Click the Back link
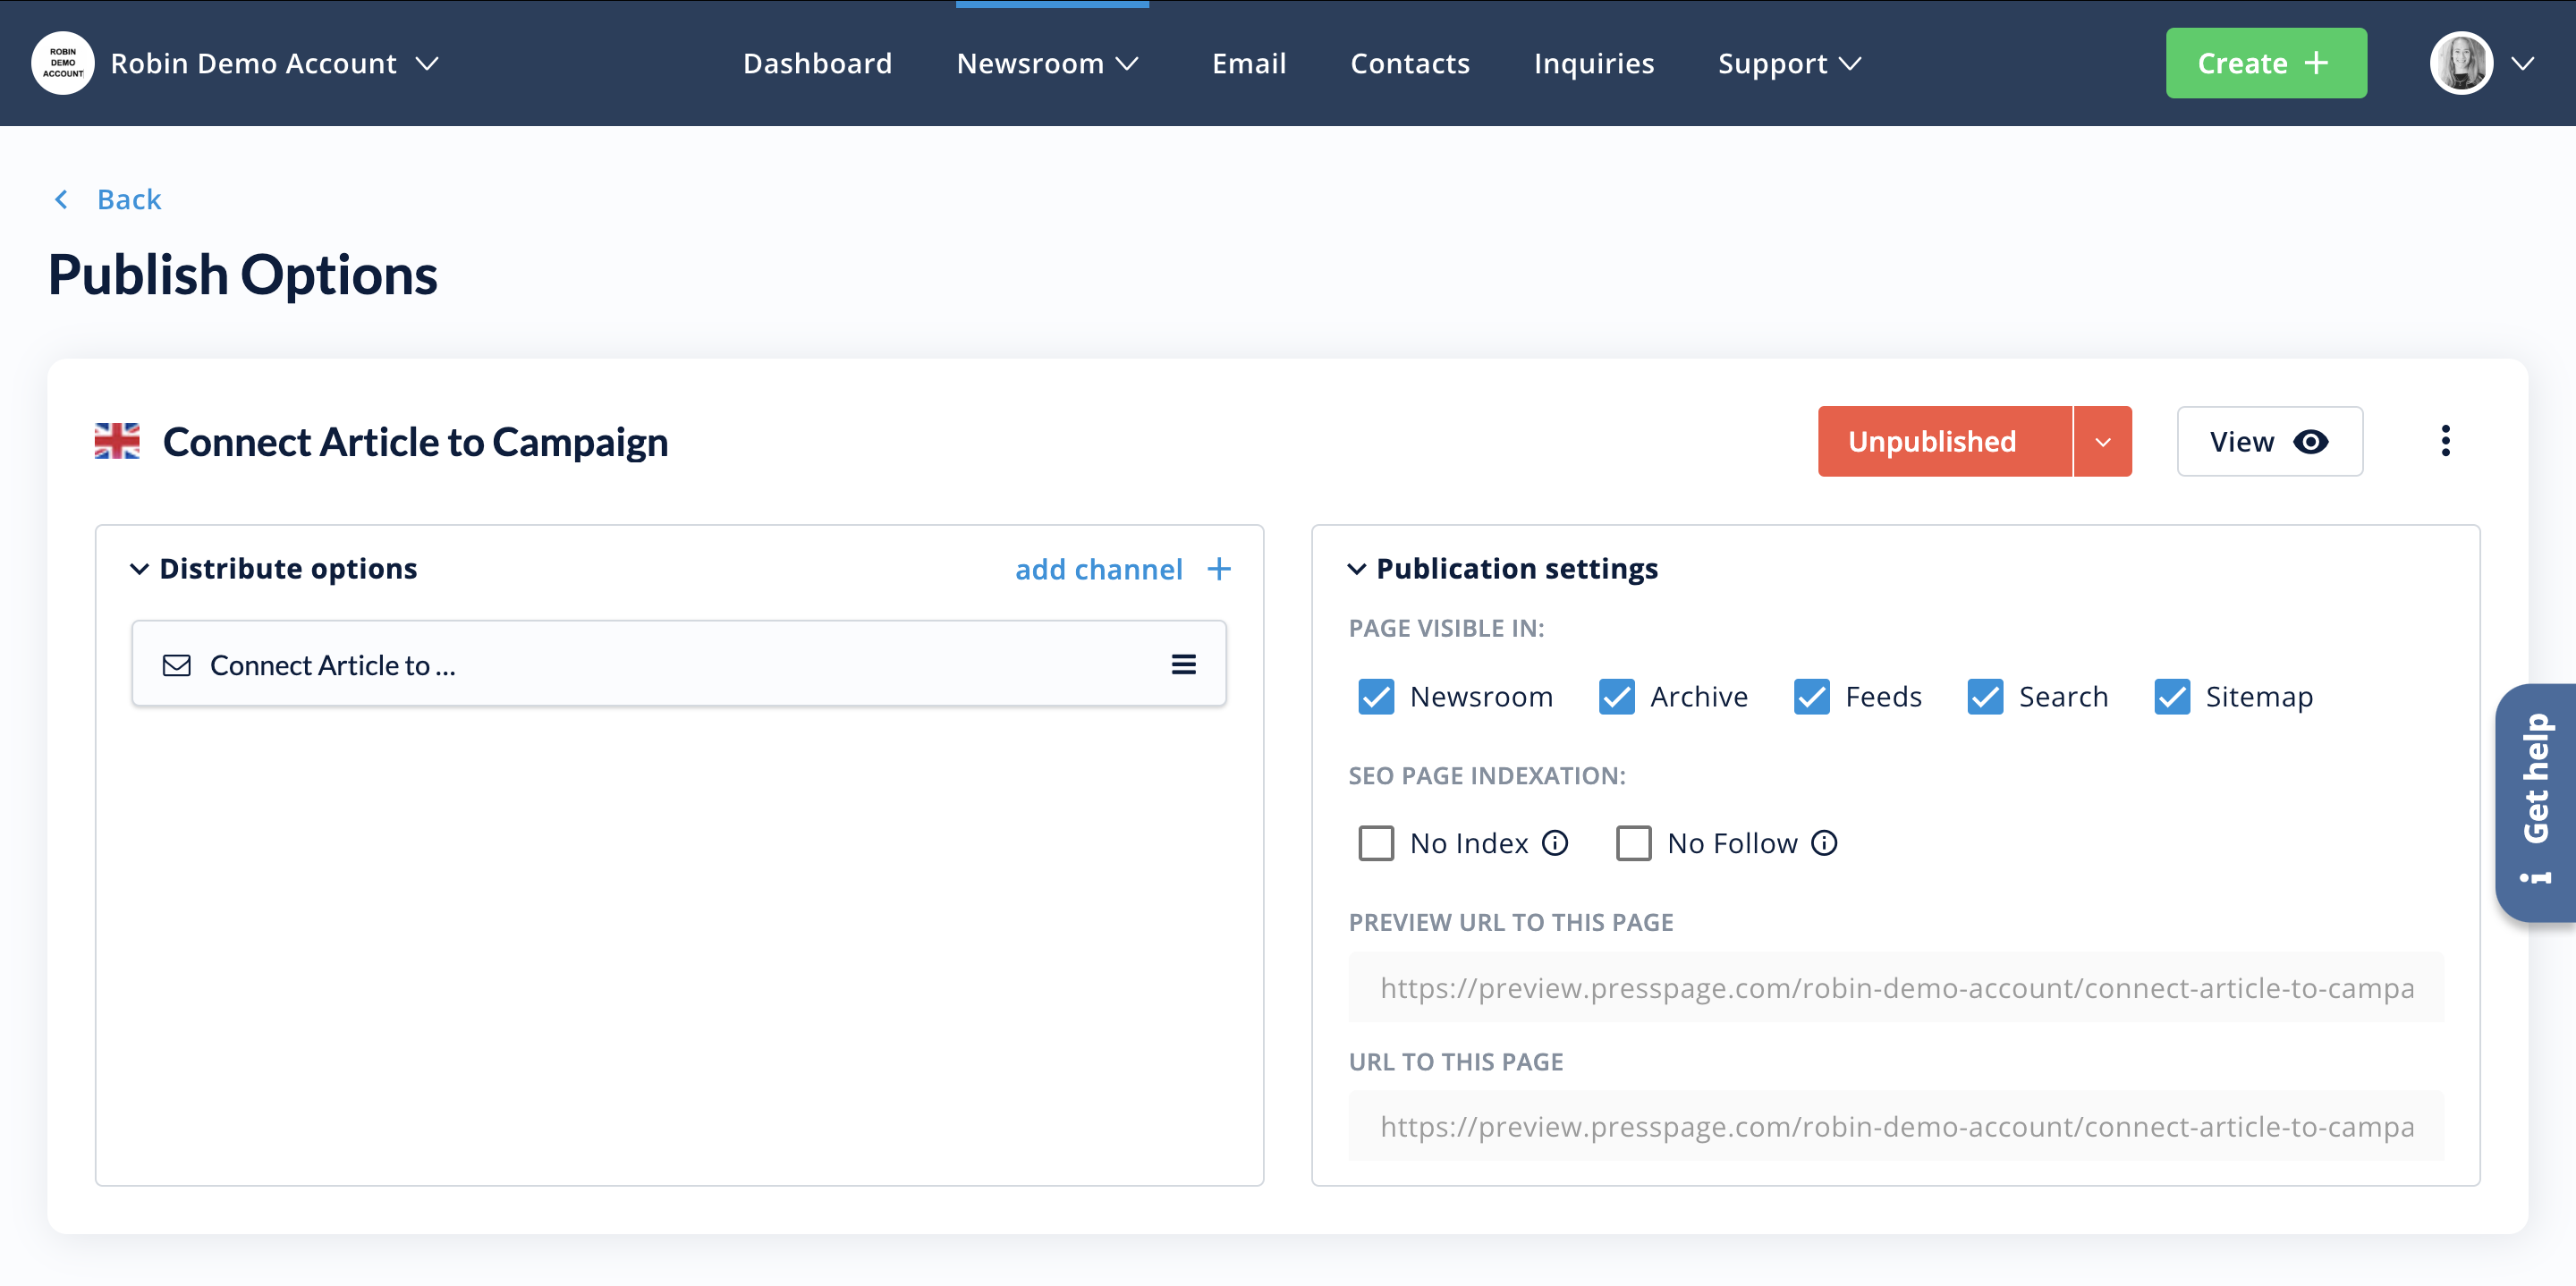Screen dimensions: 2576x1286 129,199
